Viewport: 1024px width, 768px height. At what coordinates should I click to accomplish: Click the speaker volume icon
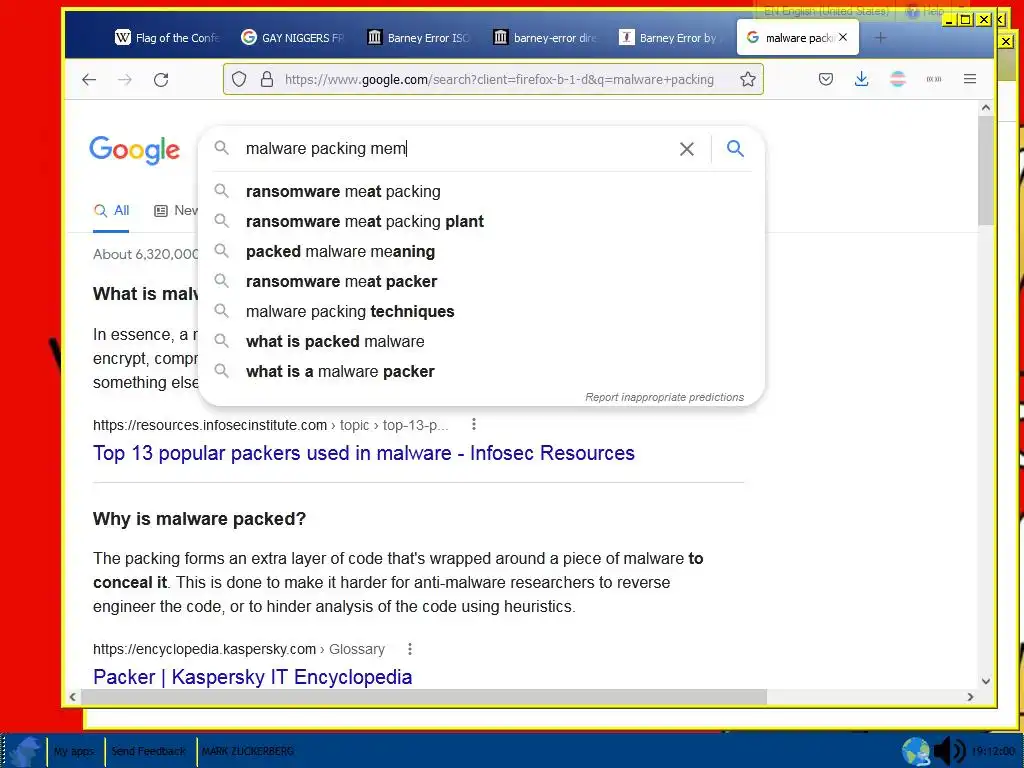(x=949, y=751)
